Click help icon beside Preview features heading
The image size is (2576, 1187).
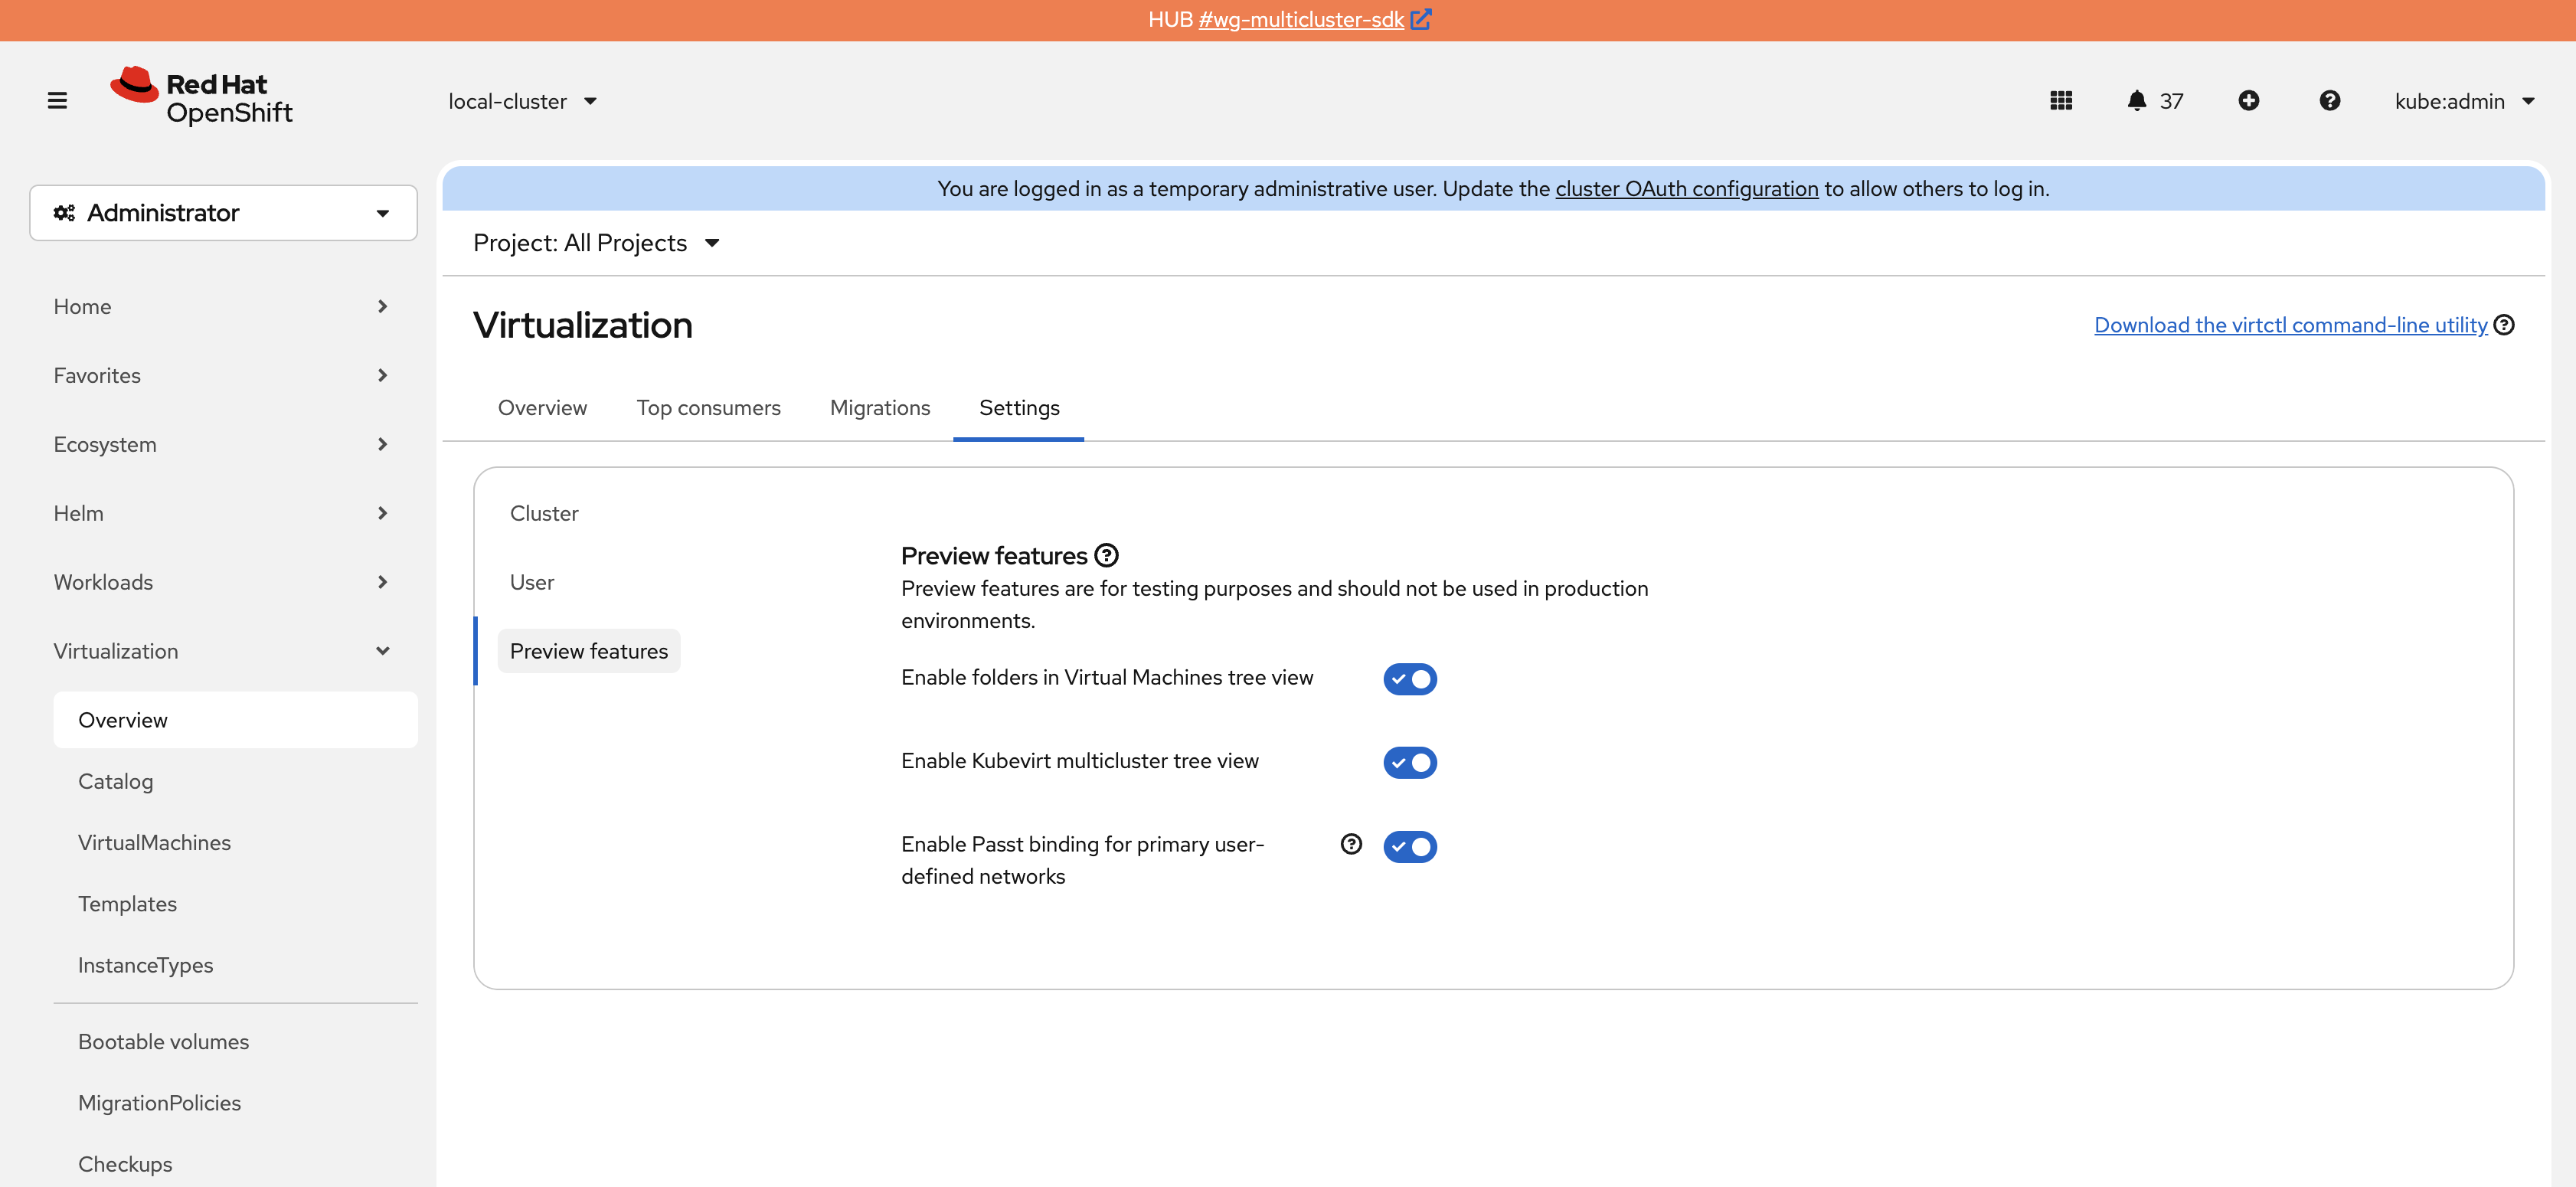click(x=1106, y=555)
